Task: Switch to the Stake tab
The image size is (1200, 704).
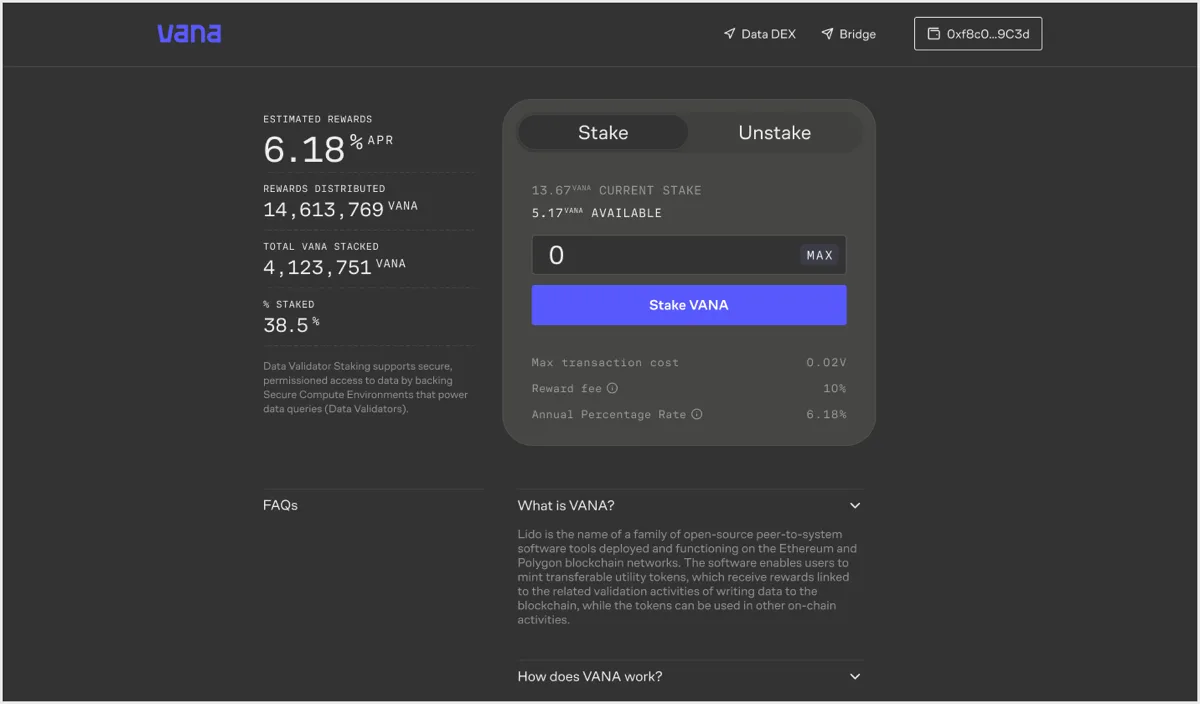Action: pyautogui.click(x=603, y=133)
